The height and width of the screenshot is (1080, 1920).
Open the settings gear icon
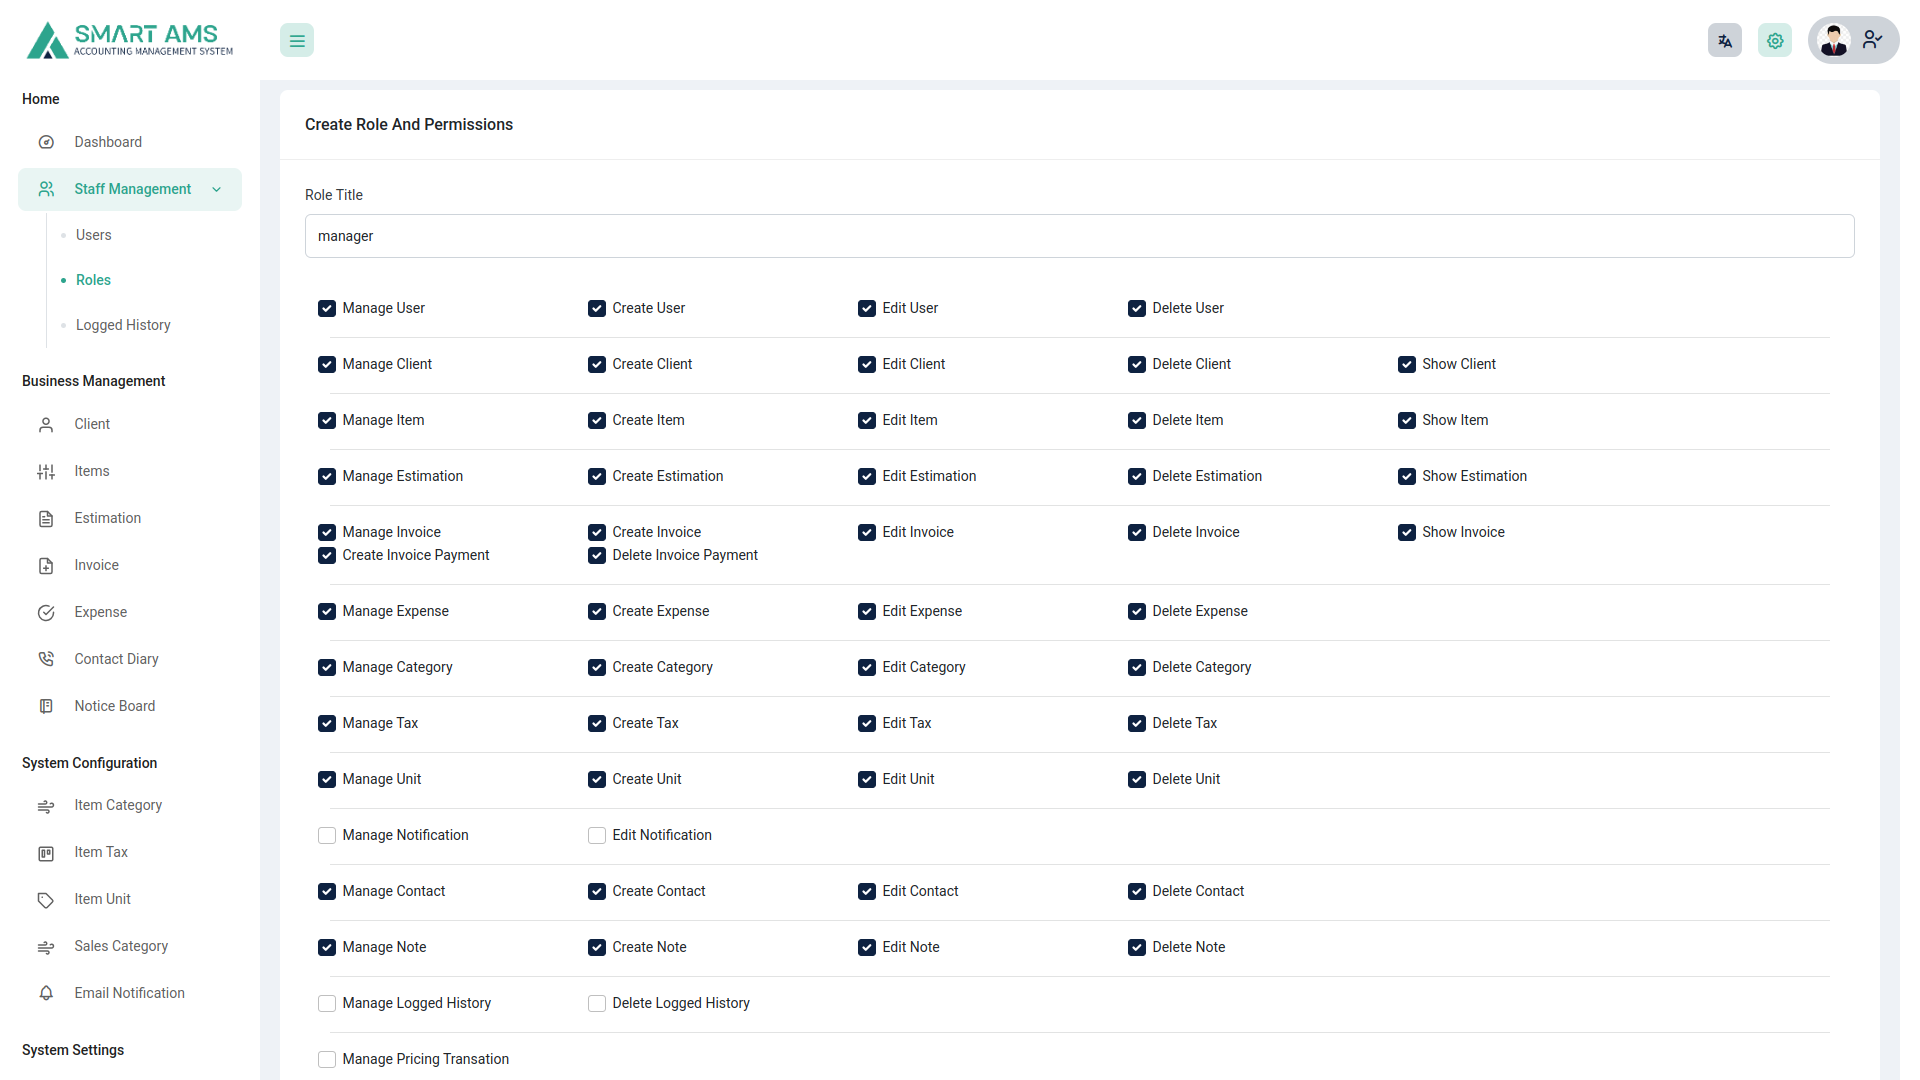tap(1774, 41)
